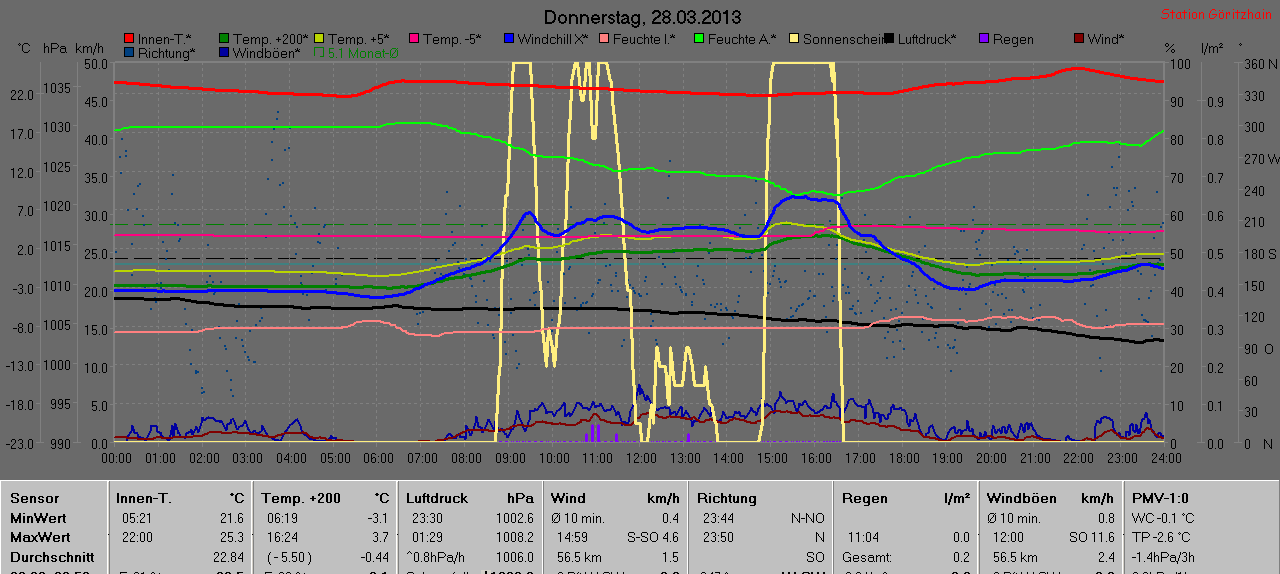Click the Richtung legend icon

[x=128, y=53]
